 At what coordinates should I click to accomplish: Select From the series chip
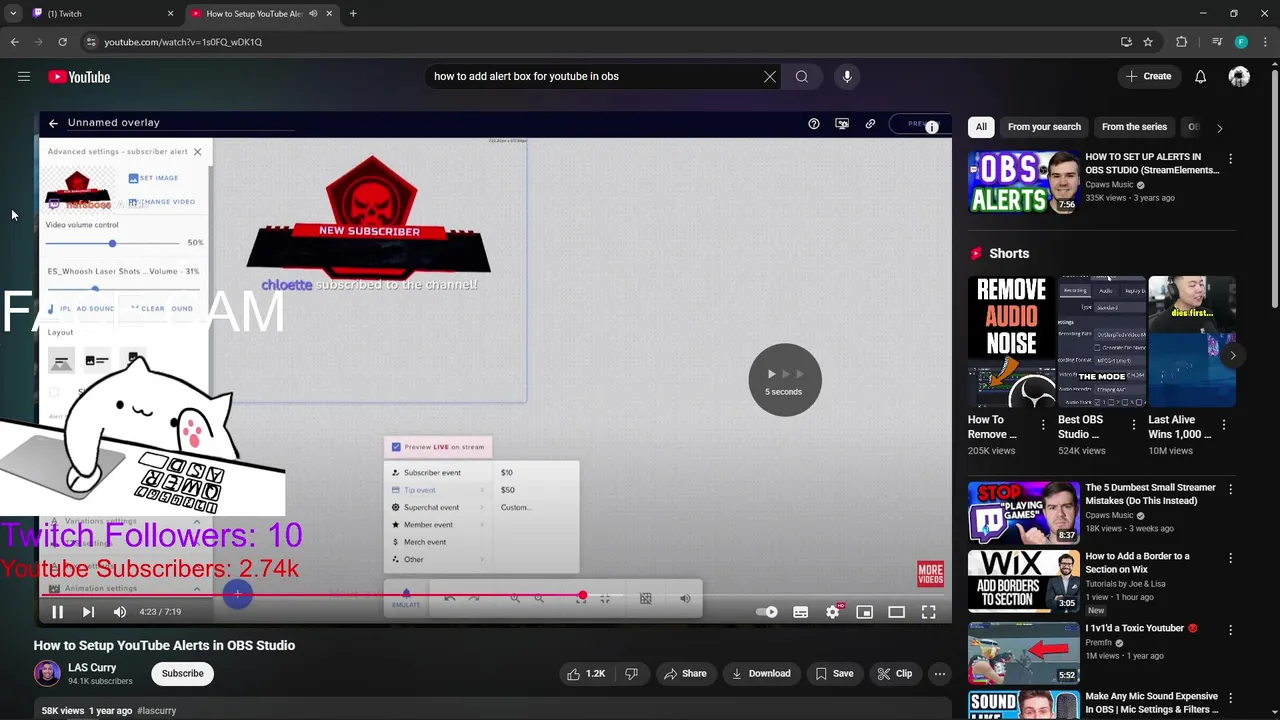(1134, 127)
